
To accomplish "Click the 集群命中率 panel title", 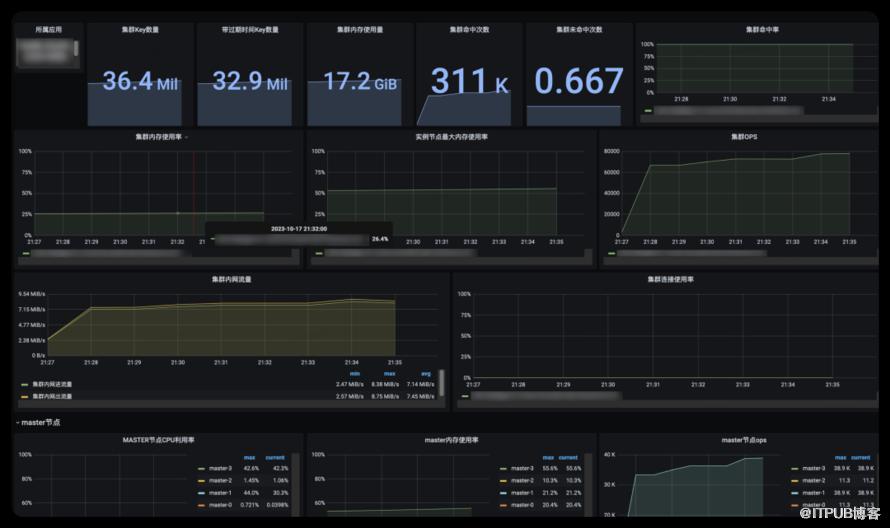I will (762, 29).
